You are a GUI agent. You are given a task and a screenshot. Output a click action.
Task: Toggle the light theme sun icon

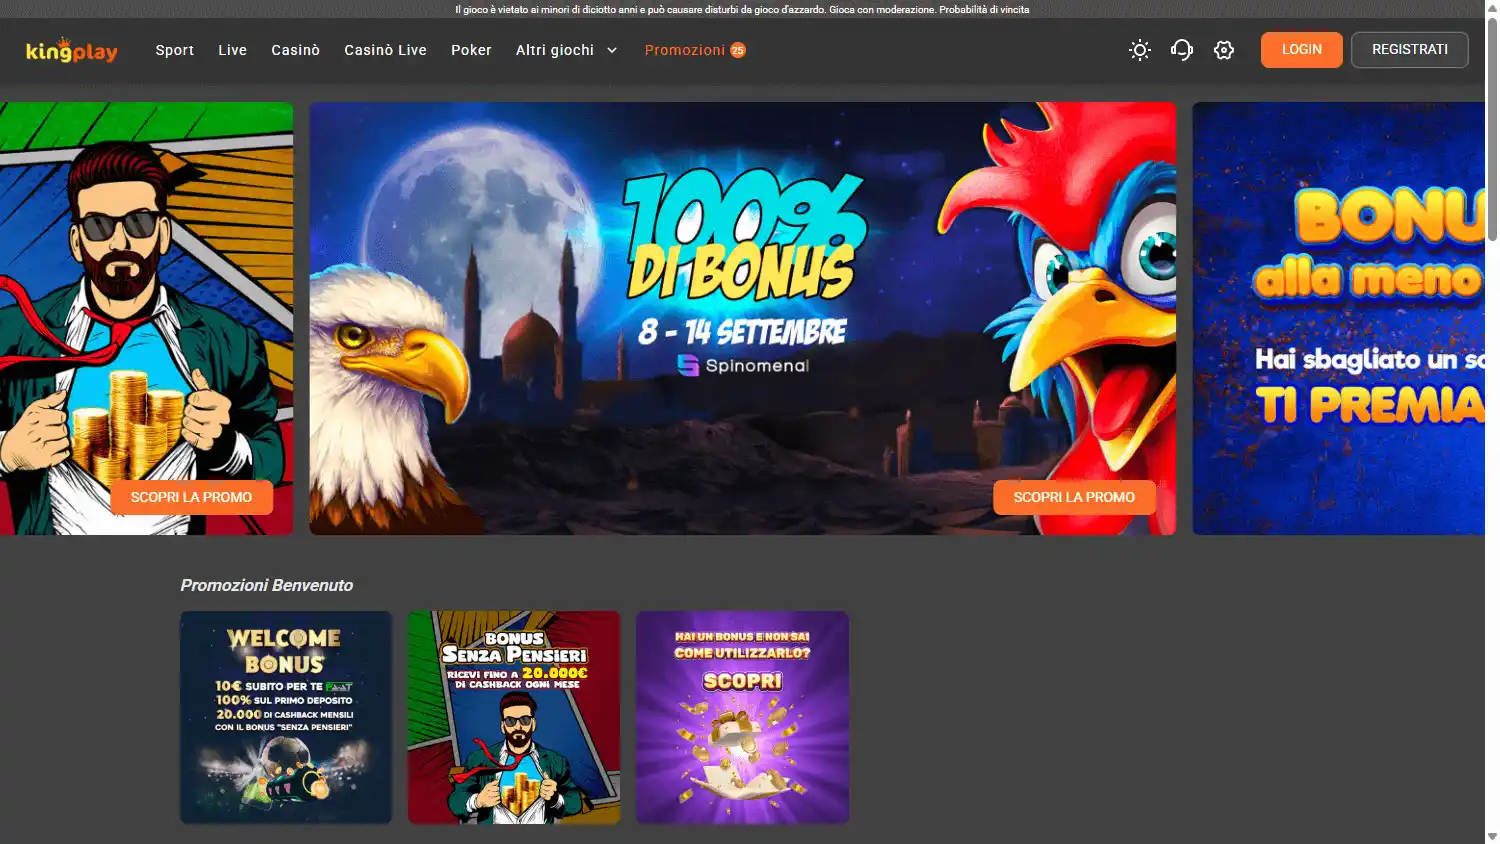click(1140, 50)
